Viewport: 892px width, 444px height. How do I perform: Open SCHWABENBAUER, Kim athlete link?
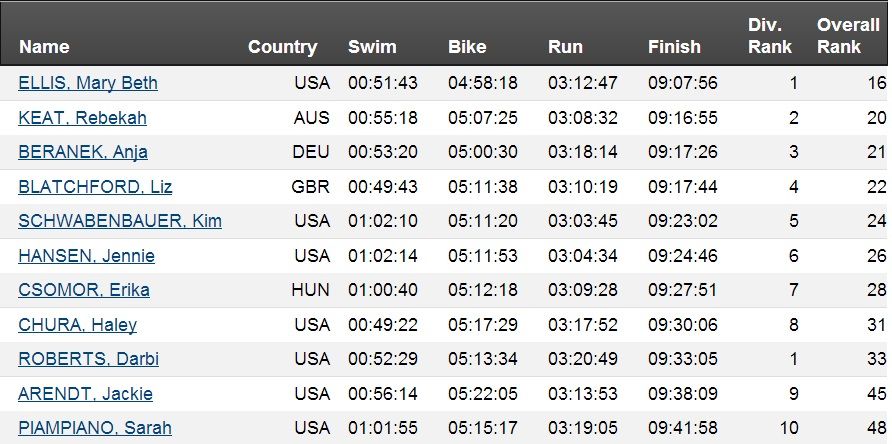(x=120, y=221)
